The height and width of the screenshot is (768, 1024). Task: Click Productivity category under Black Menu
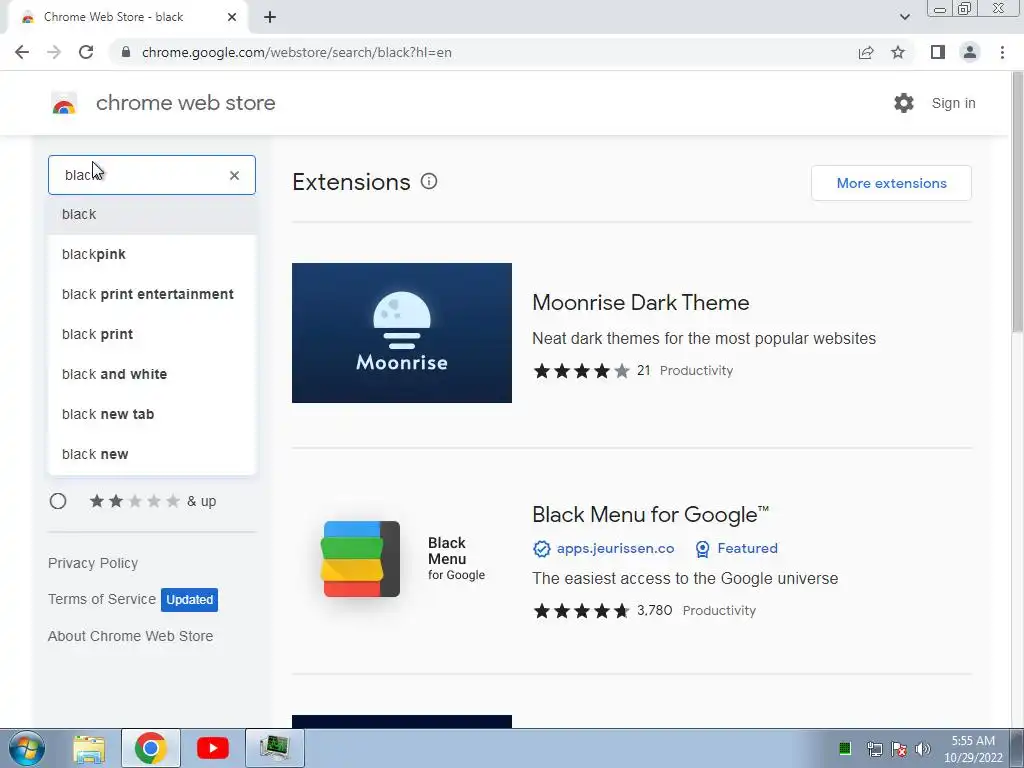[719, 611]
